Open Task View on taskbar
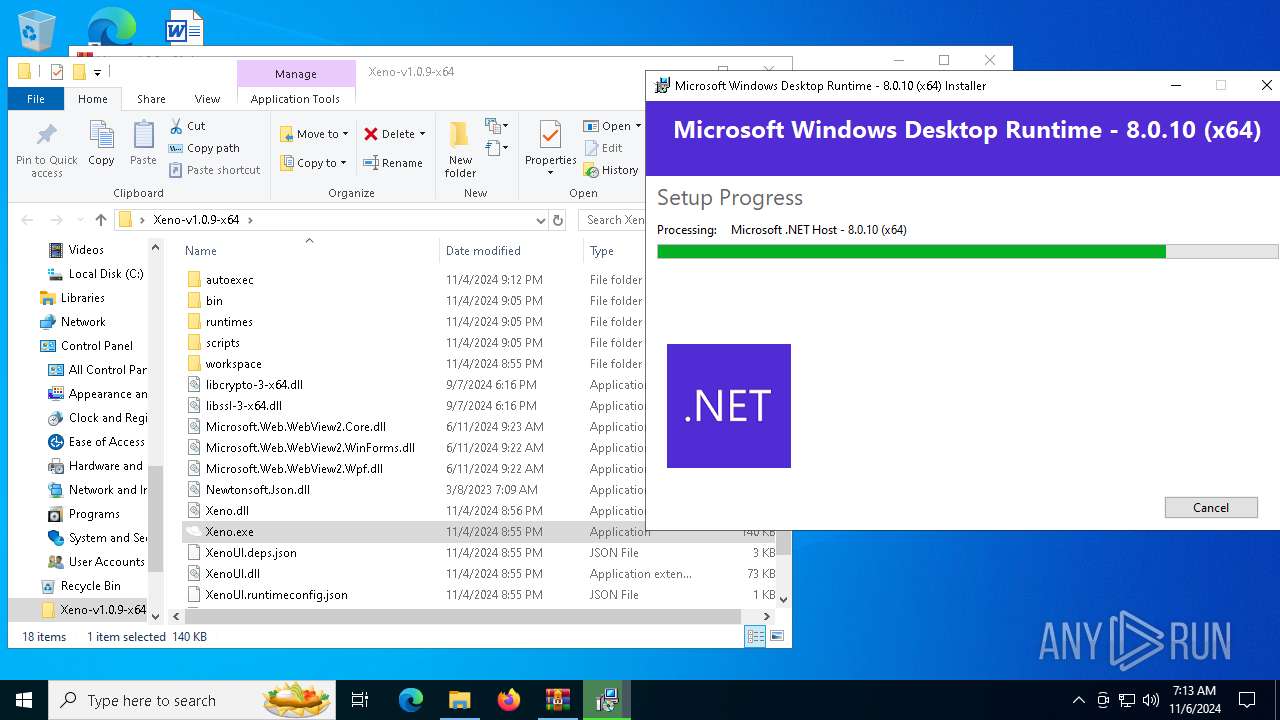The width and height of the screenshot is (1280, 720). (x=360, y=700)
